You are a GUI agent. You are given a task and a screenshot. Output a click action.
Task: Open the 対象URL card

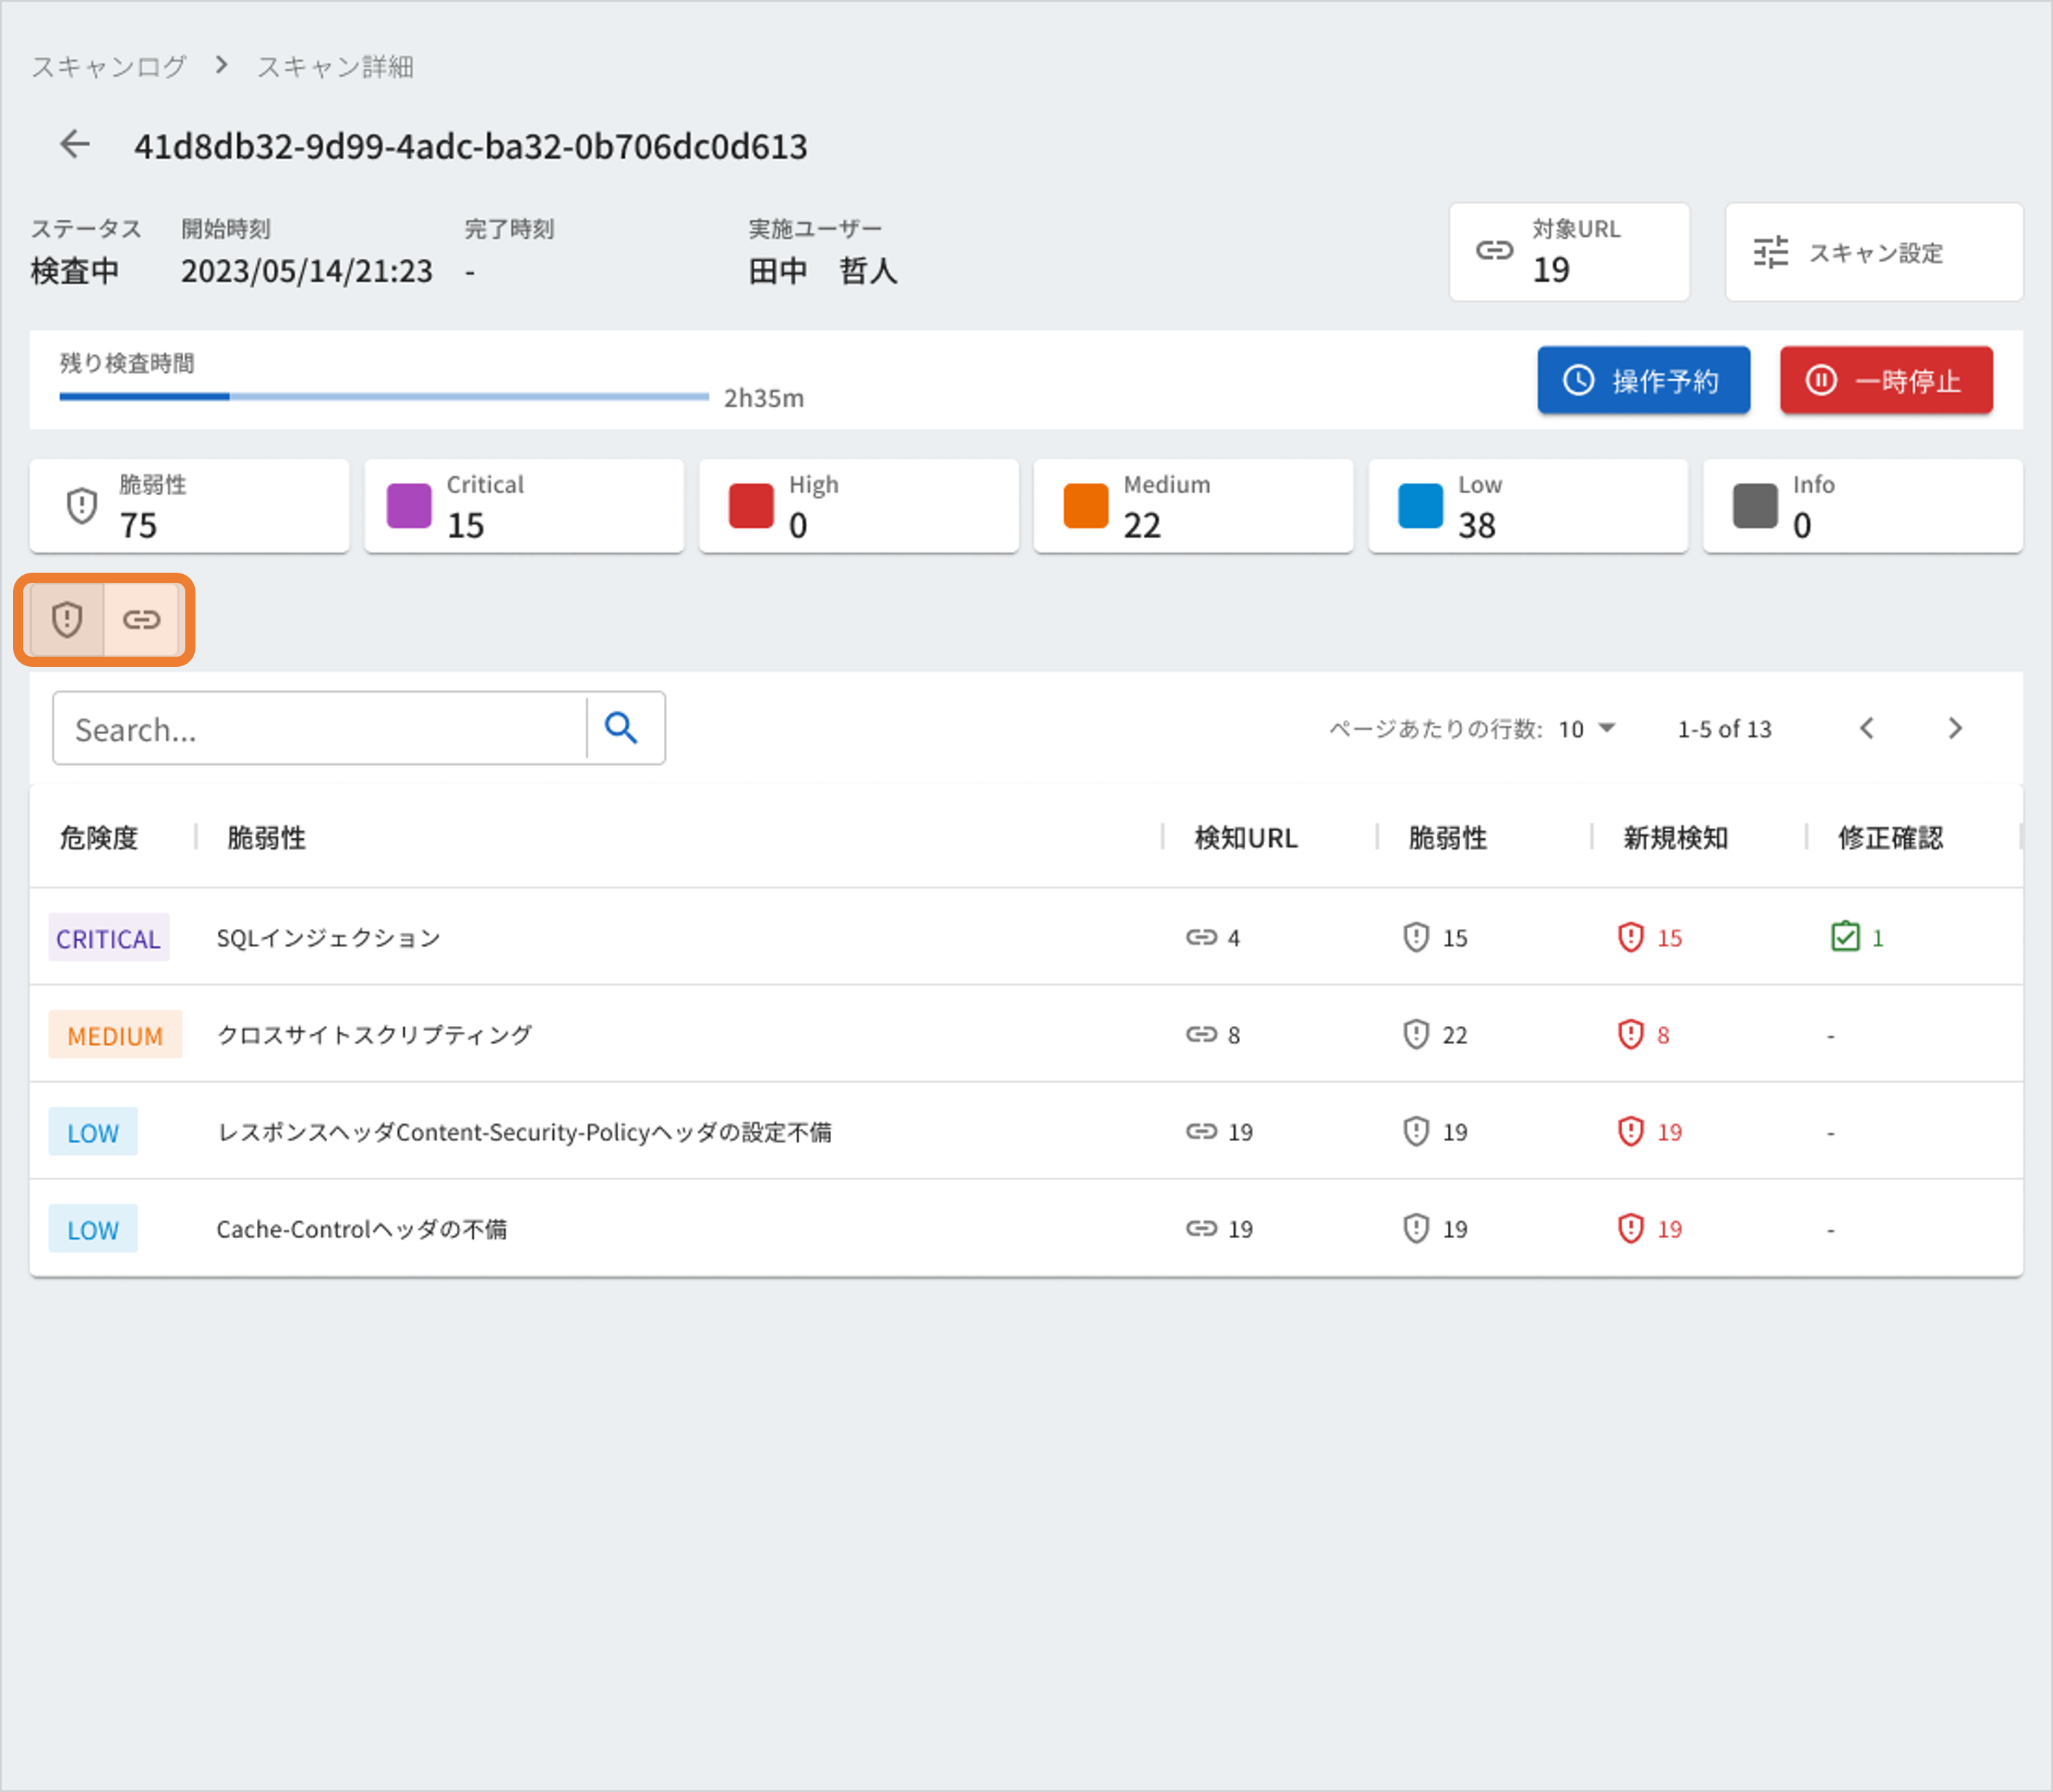coord(1569,252)
